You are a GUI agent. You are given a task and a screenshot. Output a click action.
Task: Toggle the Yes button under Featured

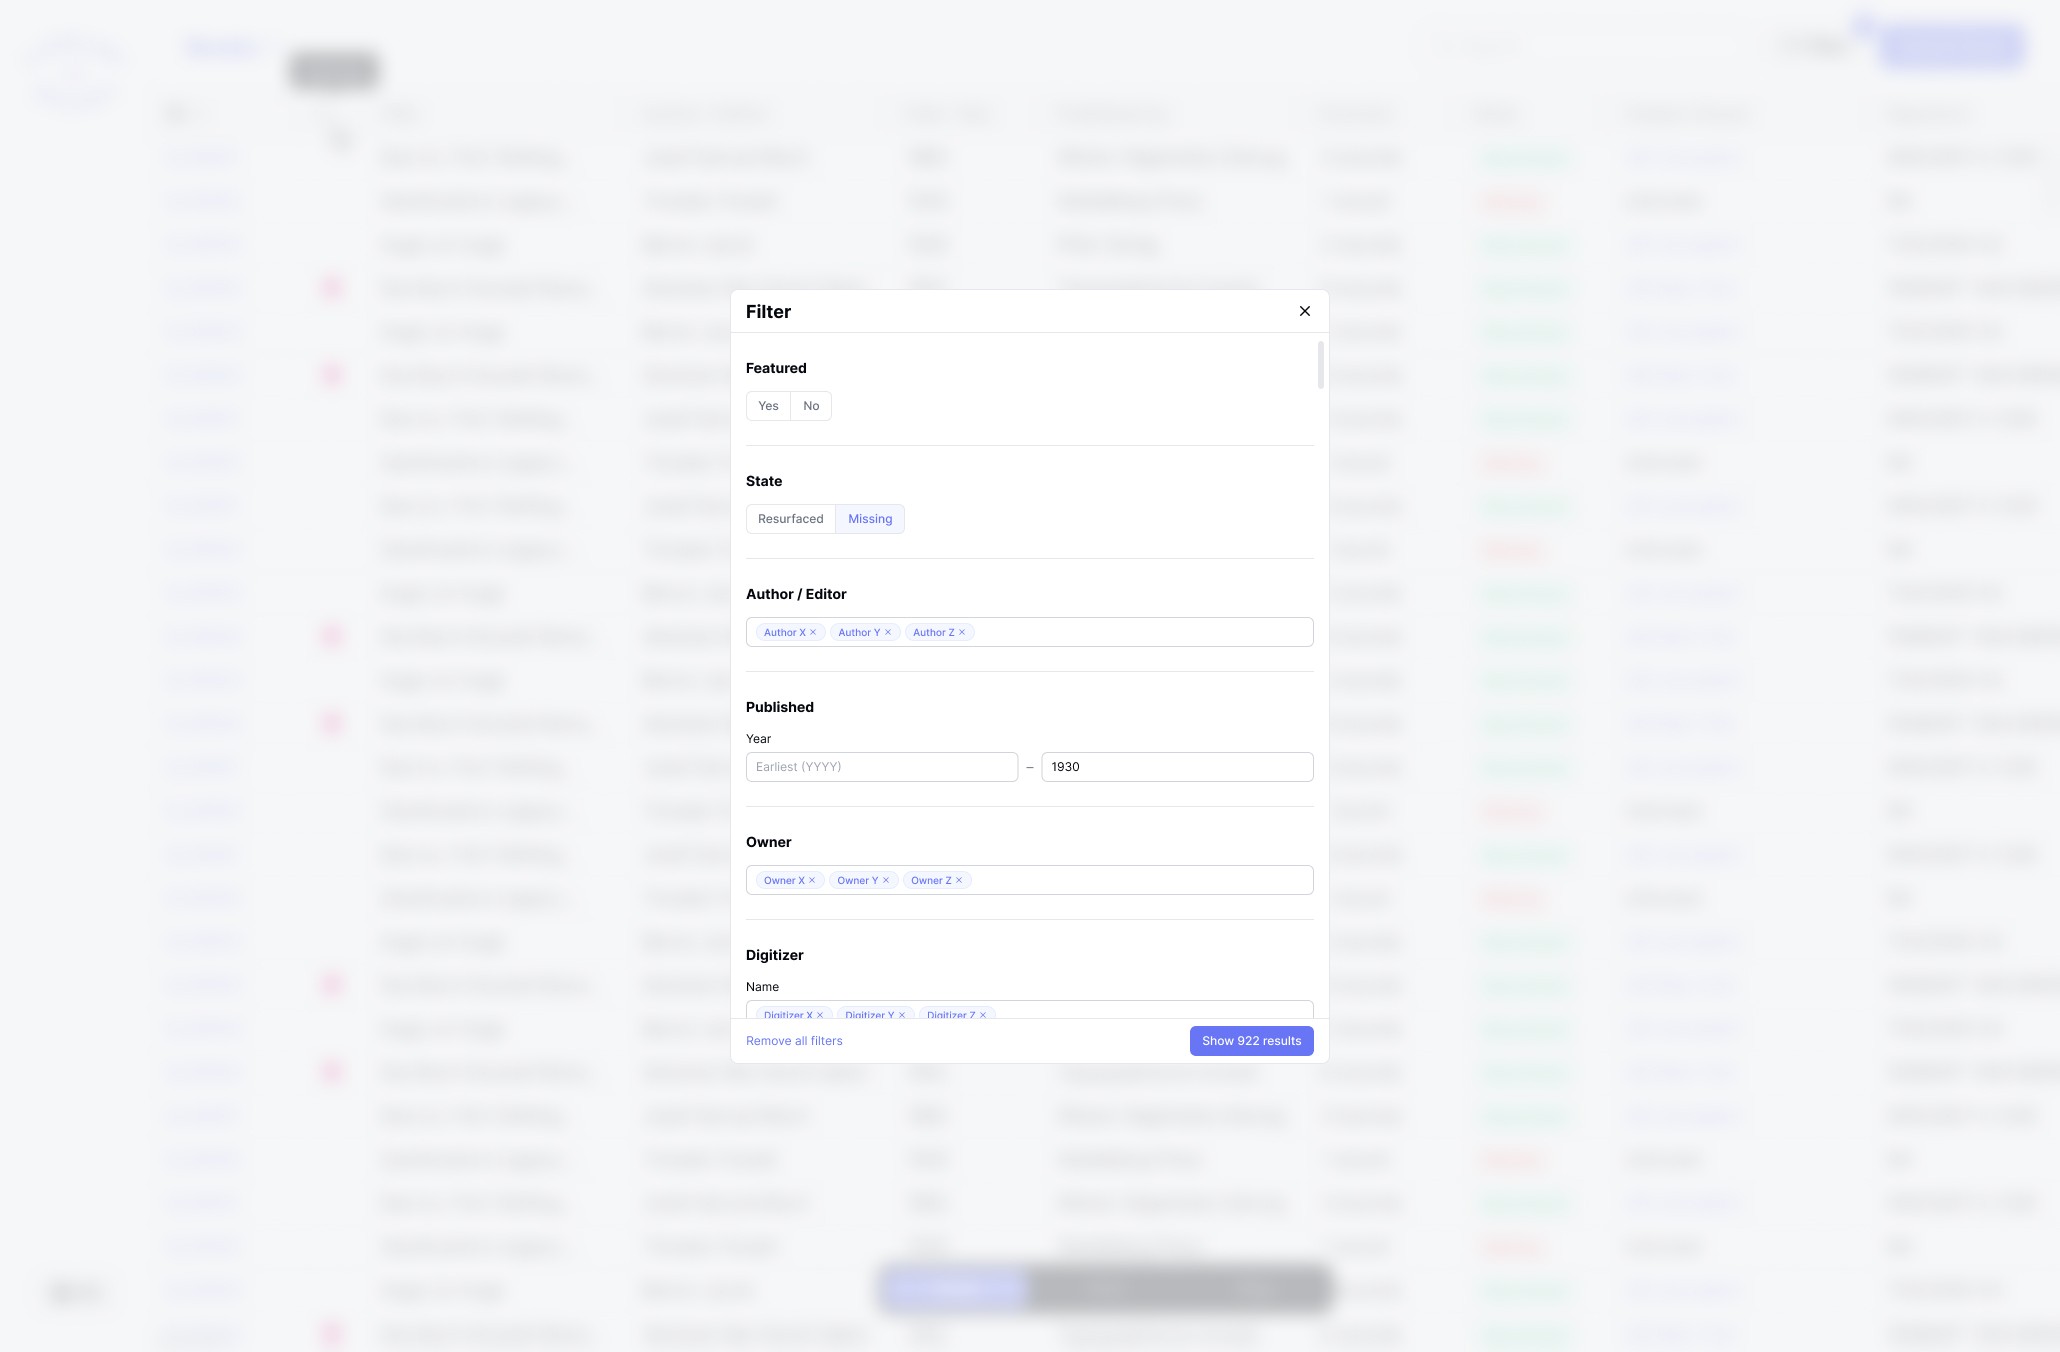[x=768, y=406]
